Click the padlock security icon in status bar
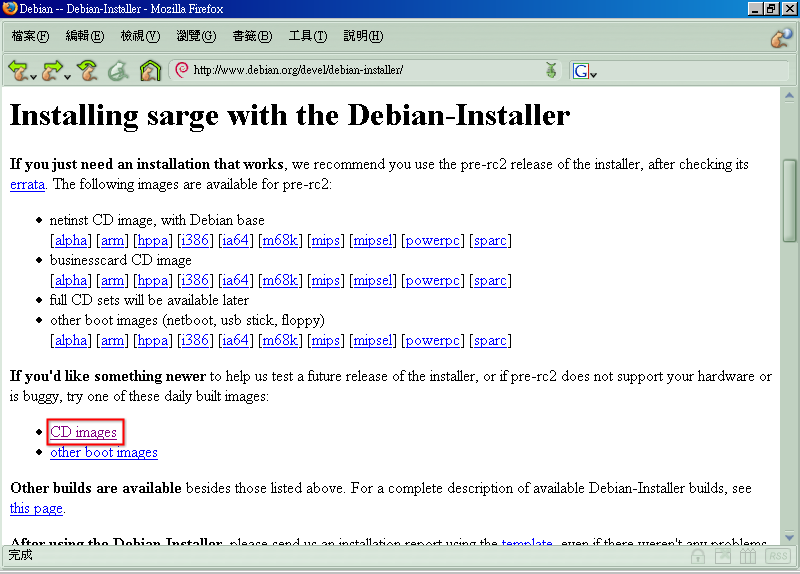 click(698, 556)
